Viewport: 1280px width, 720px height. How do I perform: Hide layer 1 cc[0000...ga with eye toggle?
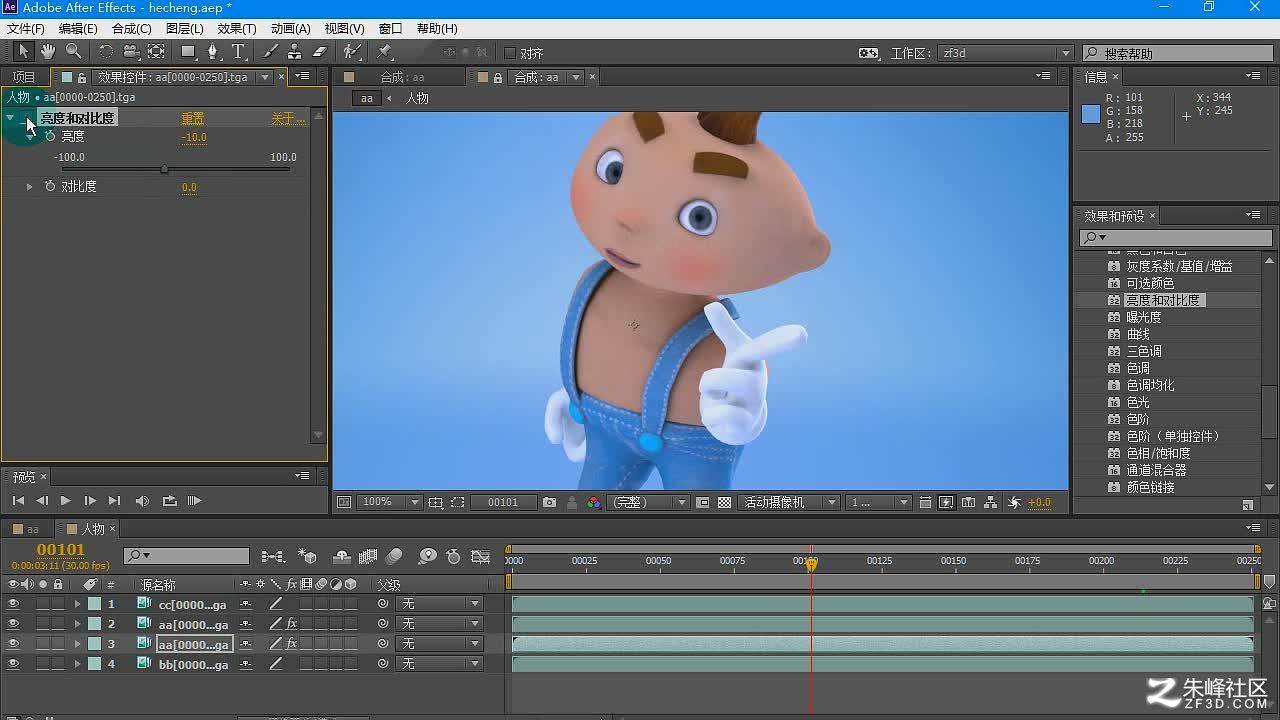click(13, 604)
